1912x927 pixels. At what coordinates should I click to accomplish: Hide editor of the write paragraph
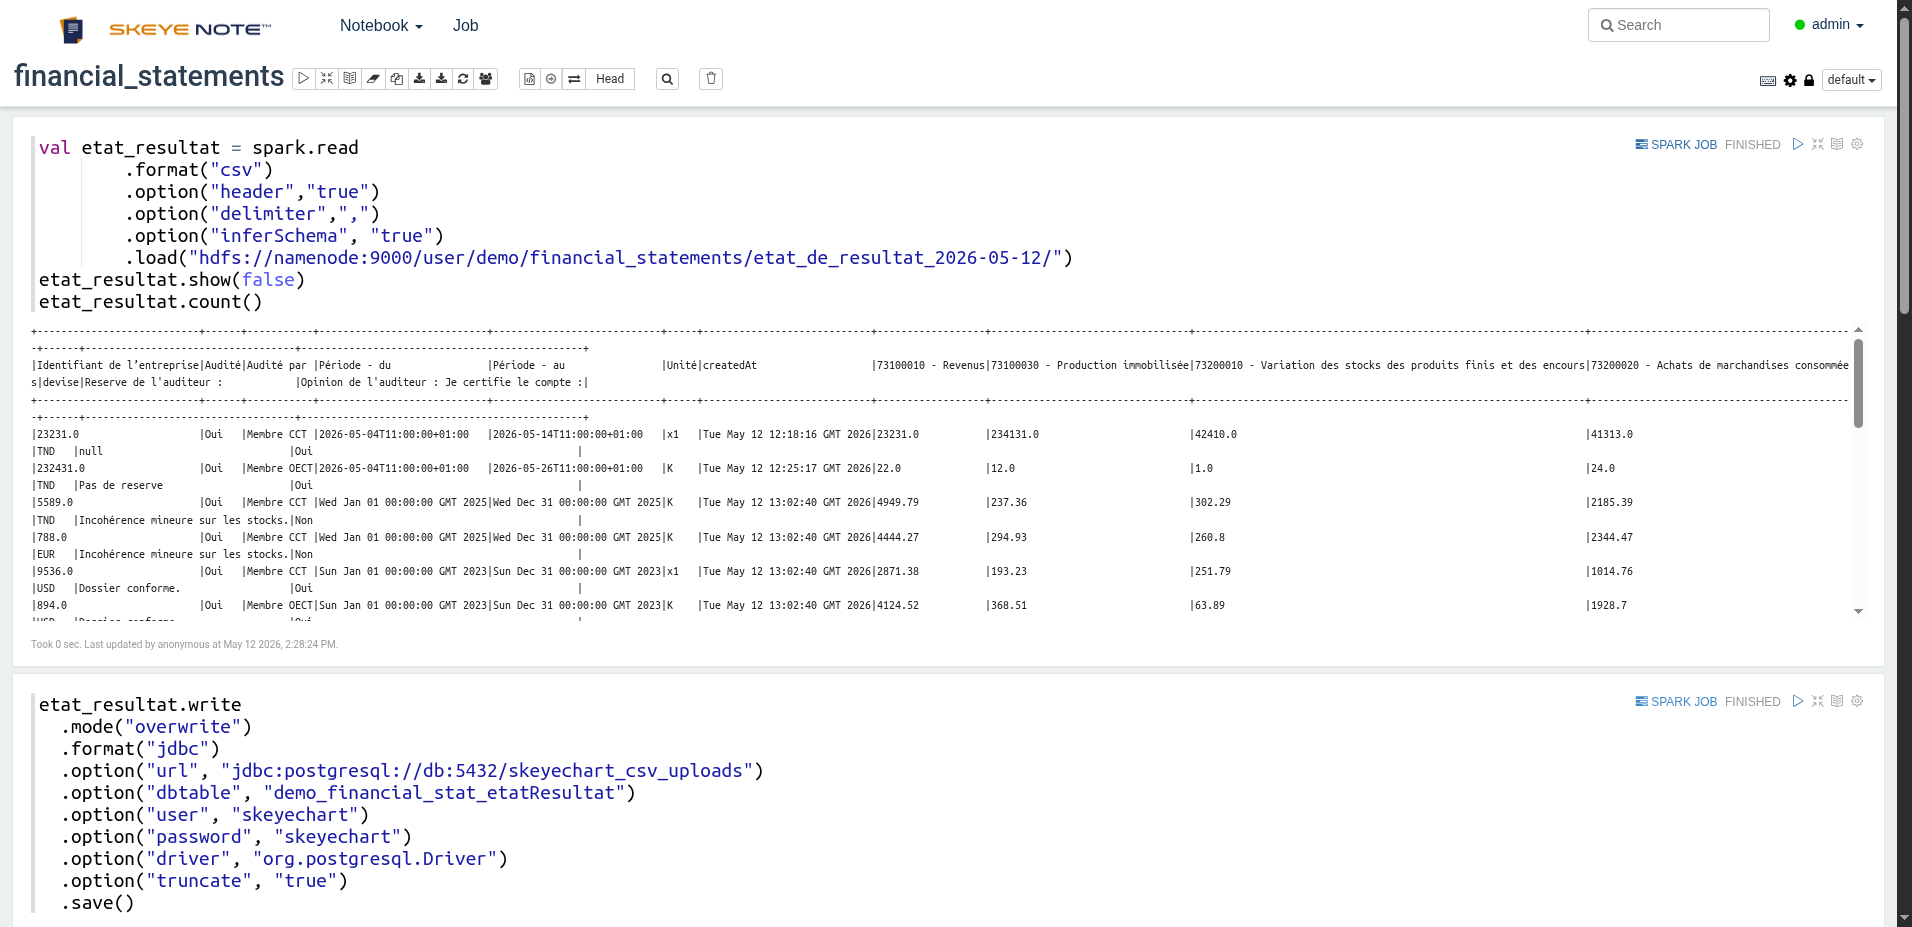(1818, 701)
